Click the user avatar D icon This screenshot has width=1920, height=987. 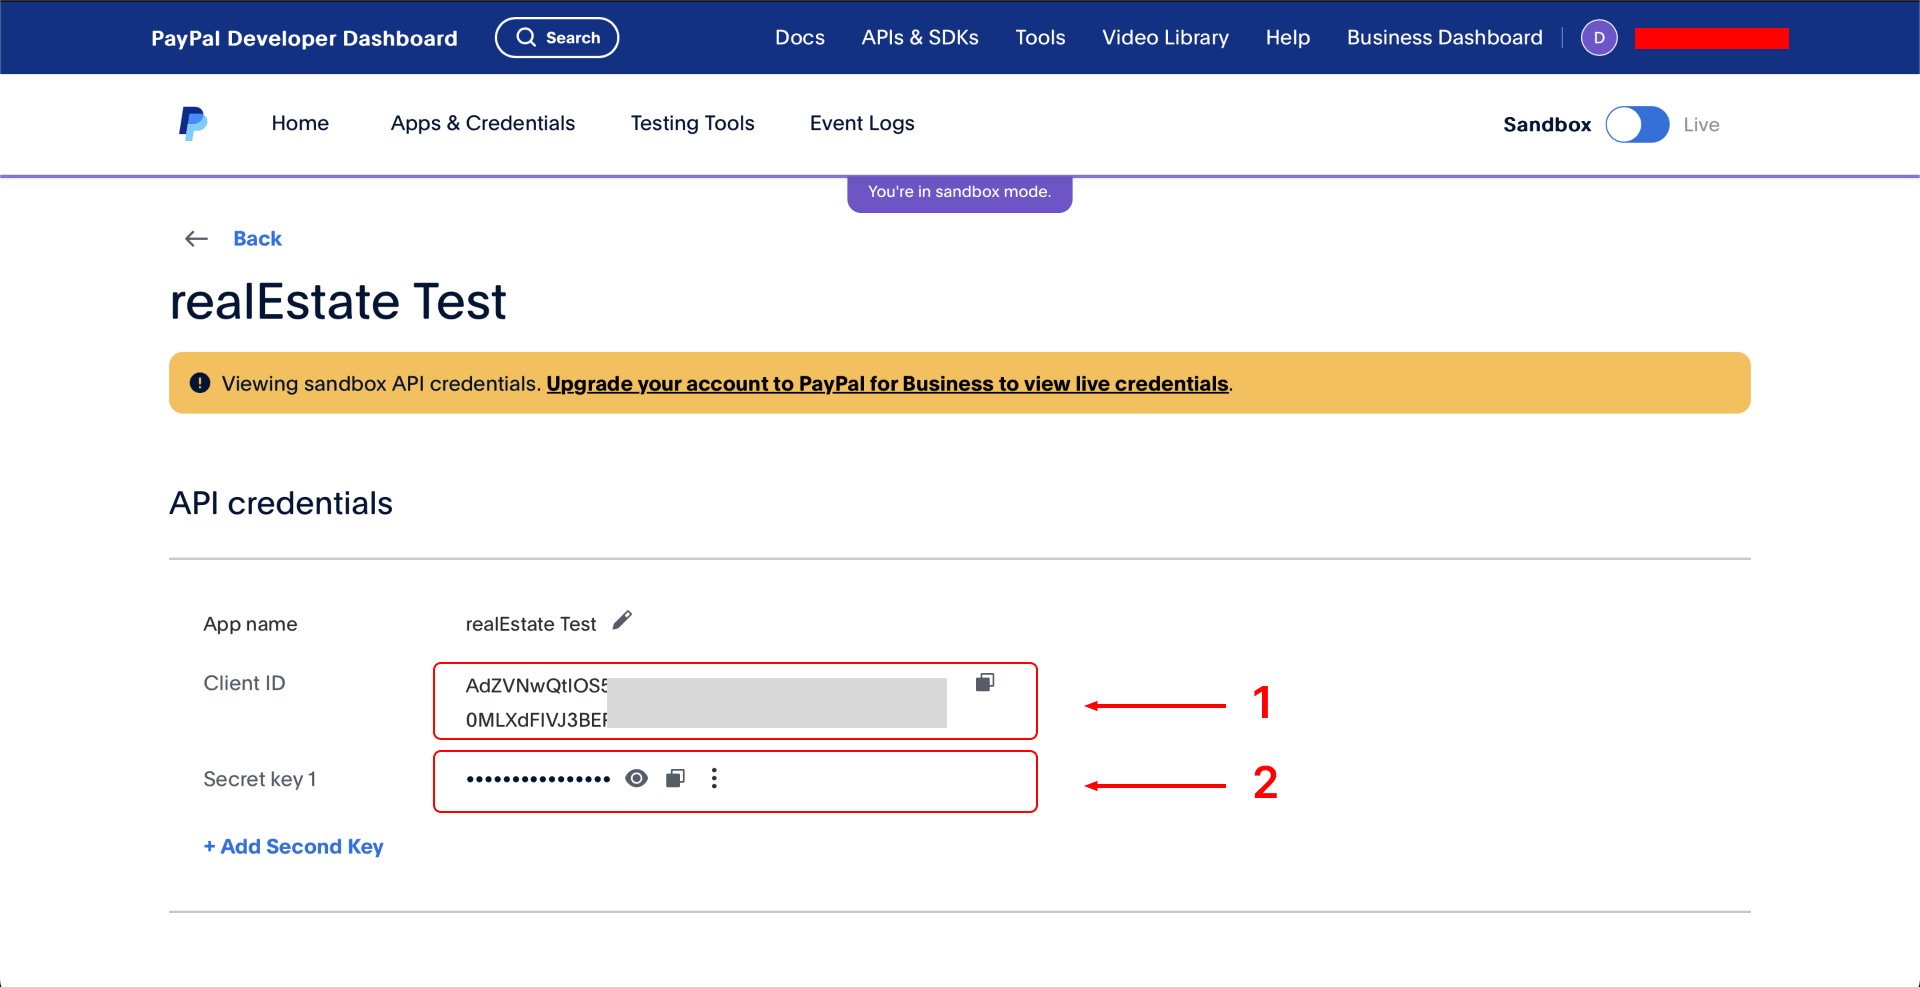click(1598, 38)
